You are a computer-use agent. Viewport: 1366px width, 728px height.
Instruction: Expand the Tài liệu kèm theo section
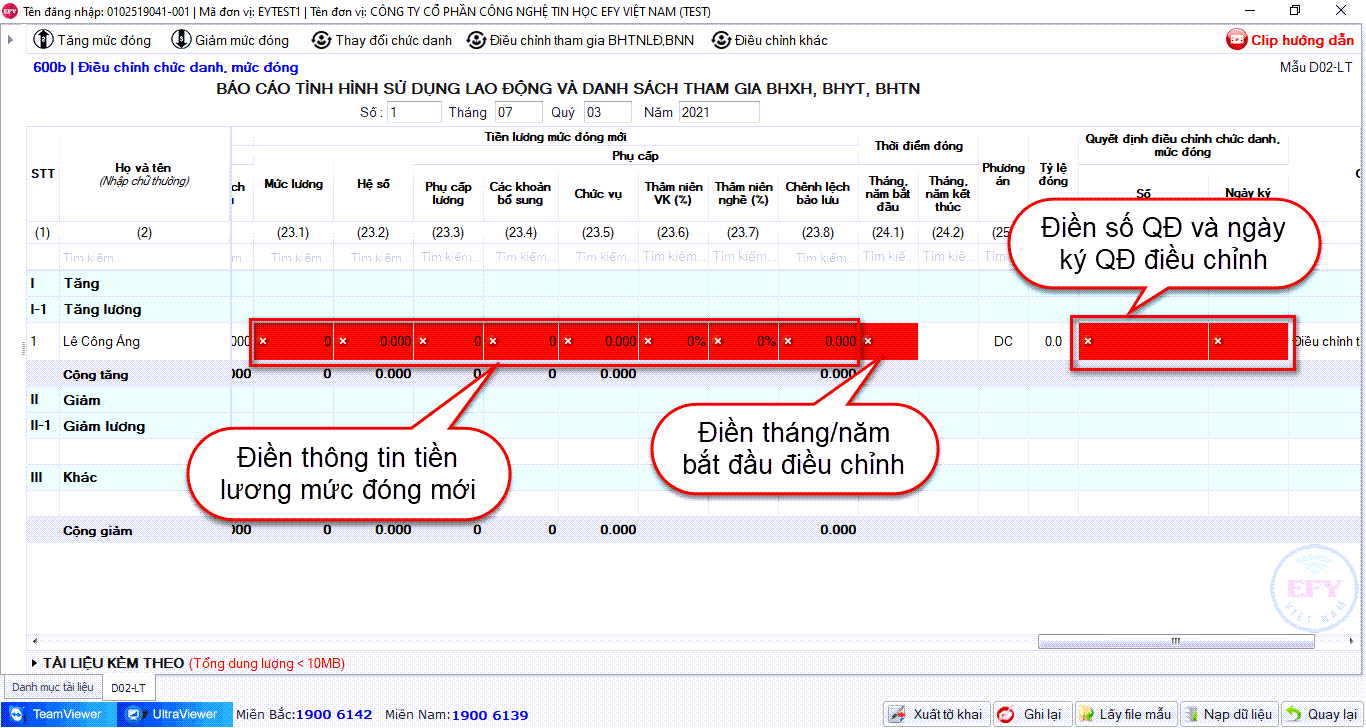tap(35, 663)
